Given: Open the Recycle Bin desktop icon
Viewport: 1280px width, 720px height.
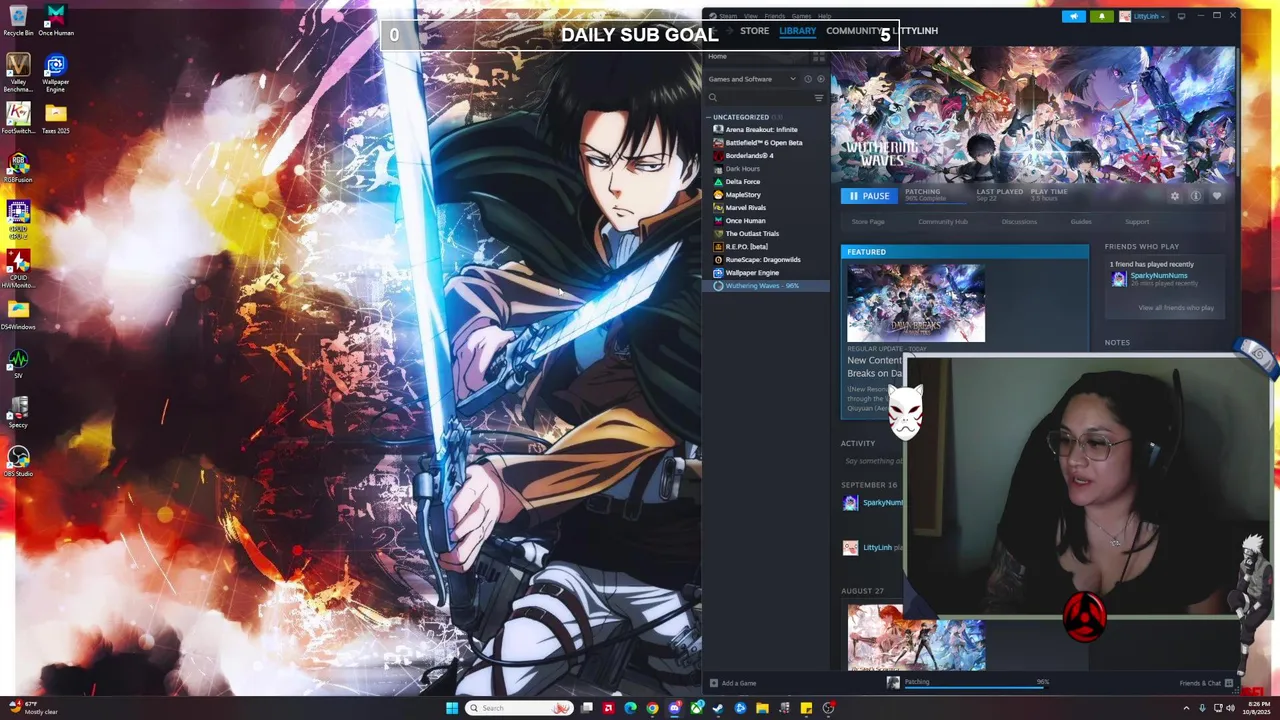Looking at the screenshot, I should pyautogui.click(x=18, y=20).
